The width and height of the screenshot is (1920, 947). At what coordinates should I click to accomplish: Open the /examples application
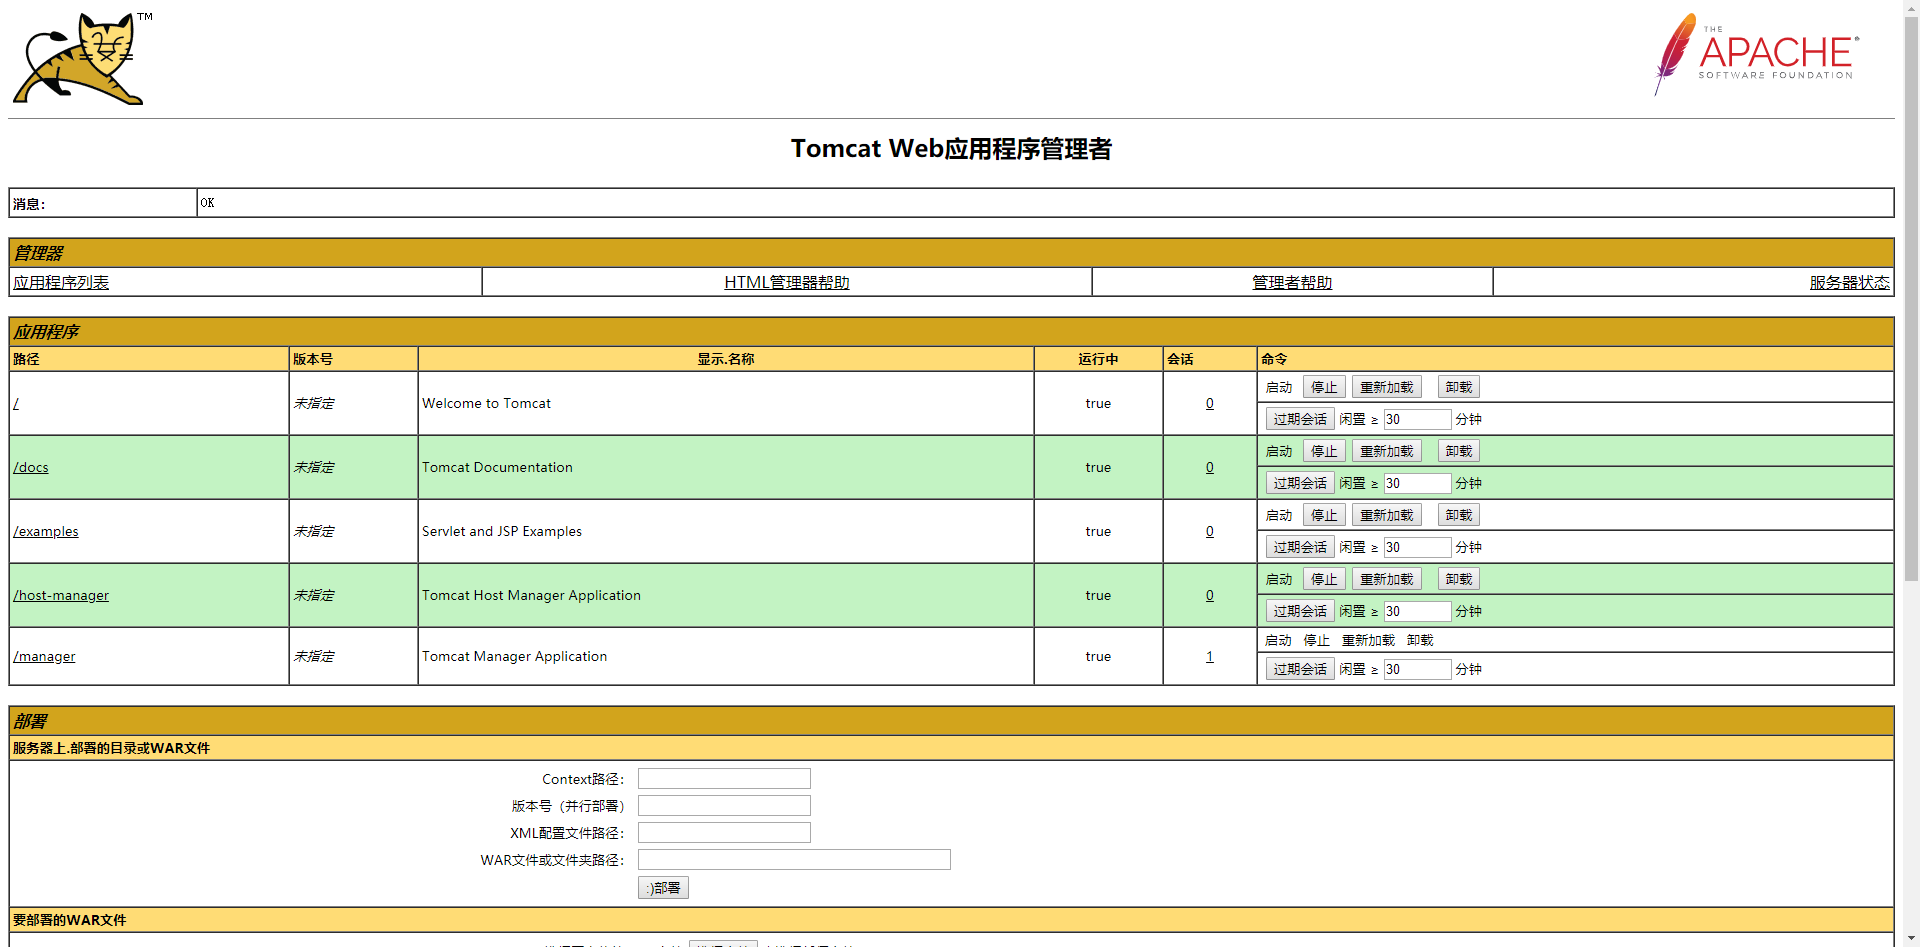(x=46, y=531)
